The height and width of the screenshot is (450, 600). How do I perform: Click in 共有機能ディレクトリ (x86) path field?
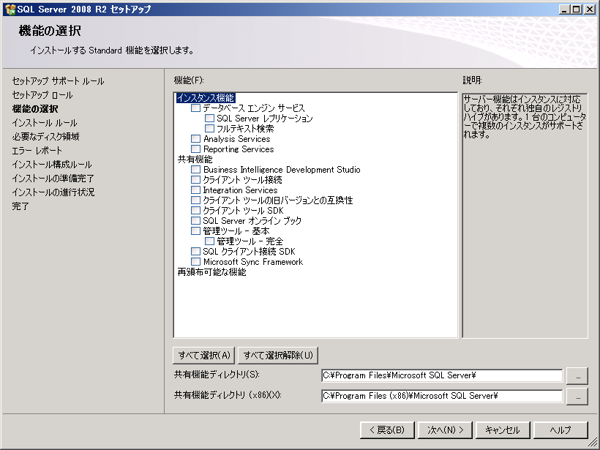[x=442, y=396]
